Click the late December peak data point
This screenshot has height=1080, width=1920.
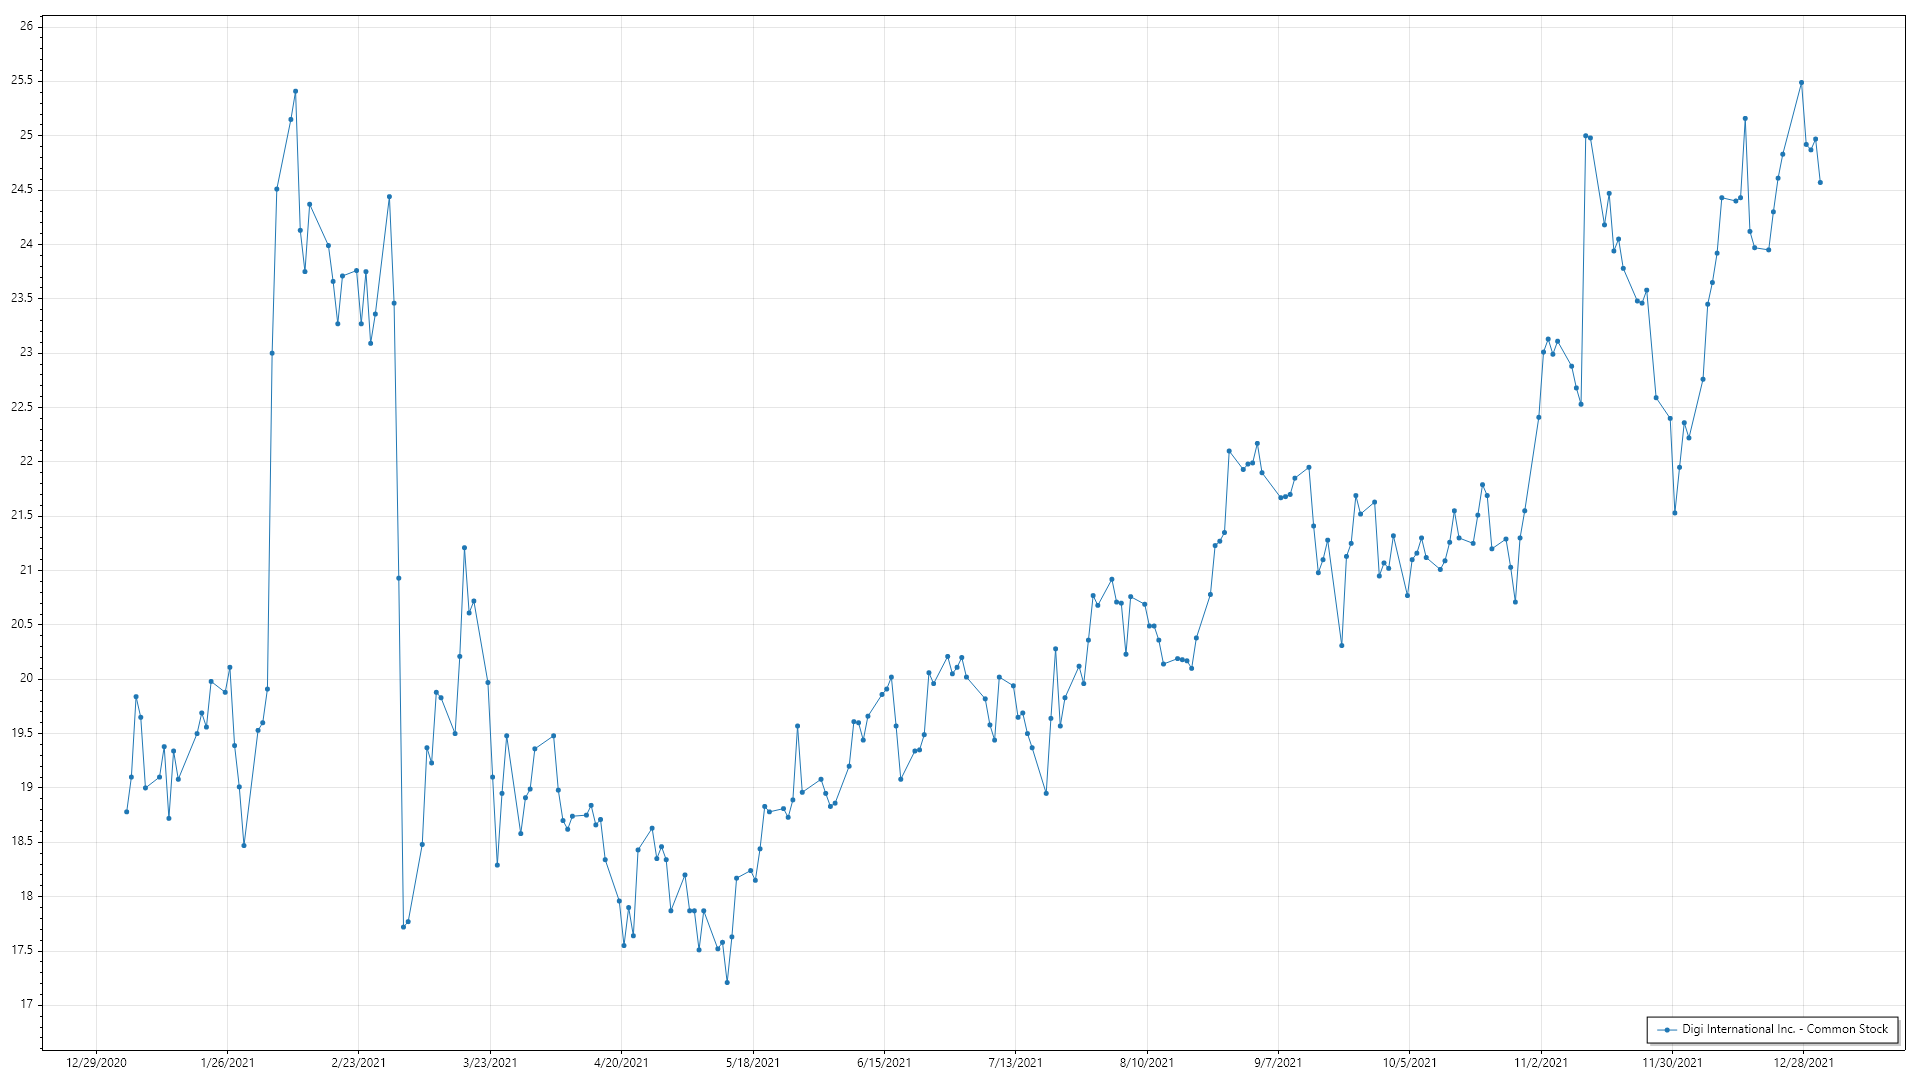coord(1801,83)
